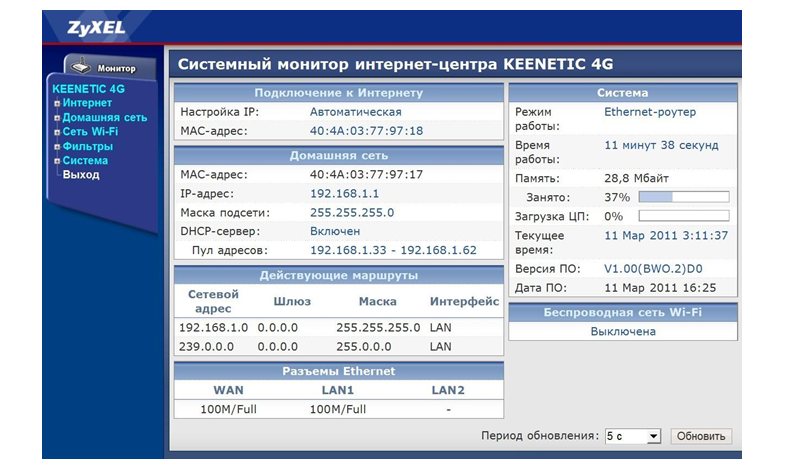Click the current time 11 Мар 2011 3:11:37
The width and height of the screenshot is (800, 467).
click(x=666, y=236)
